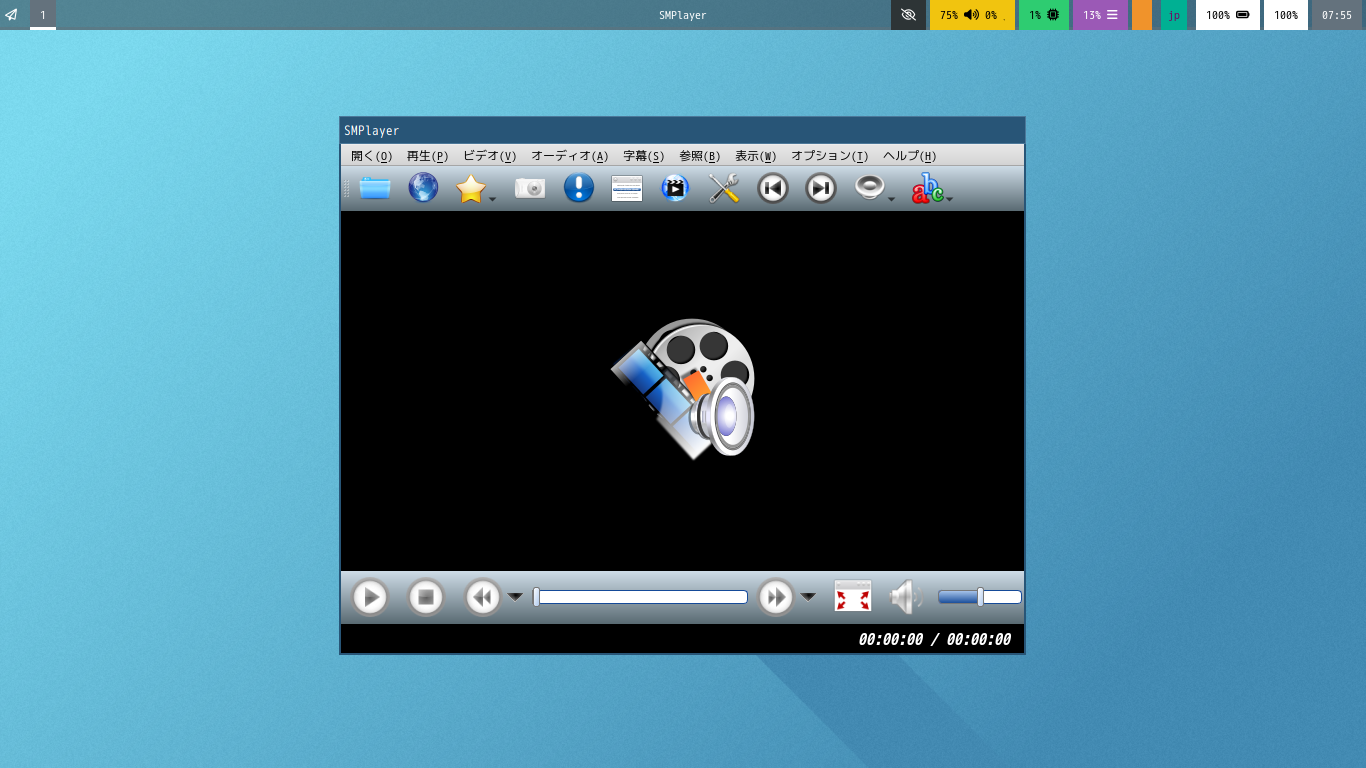This screenshot has width=1366, height=768.
Task: Expand the audio track dropdown arrow
Action: (x=891, y=199)
